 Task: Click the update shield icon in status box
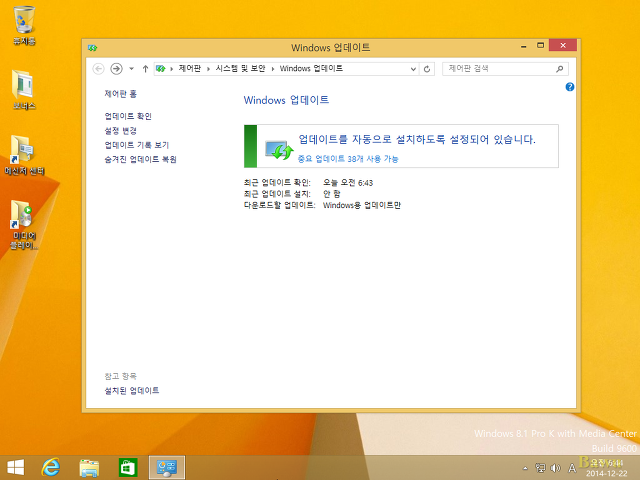[279, 150]
